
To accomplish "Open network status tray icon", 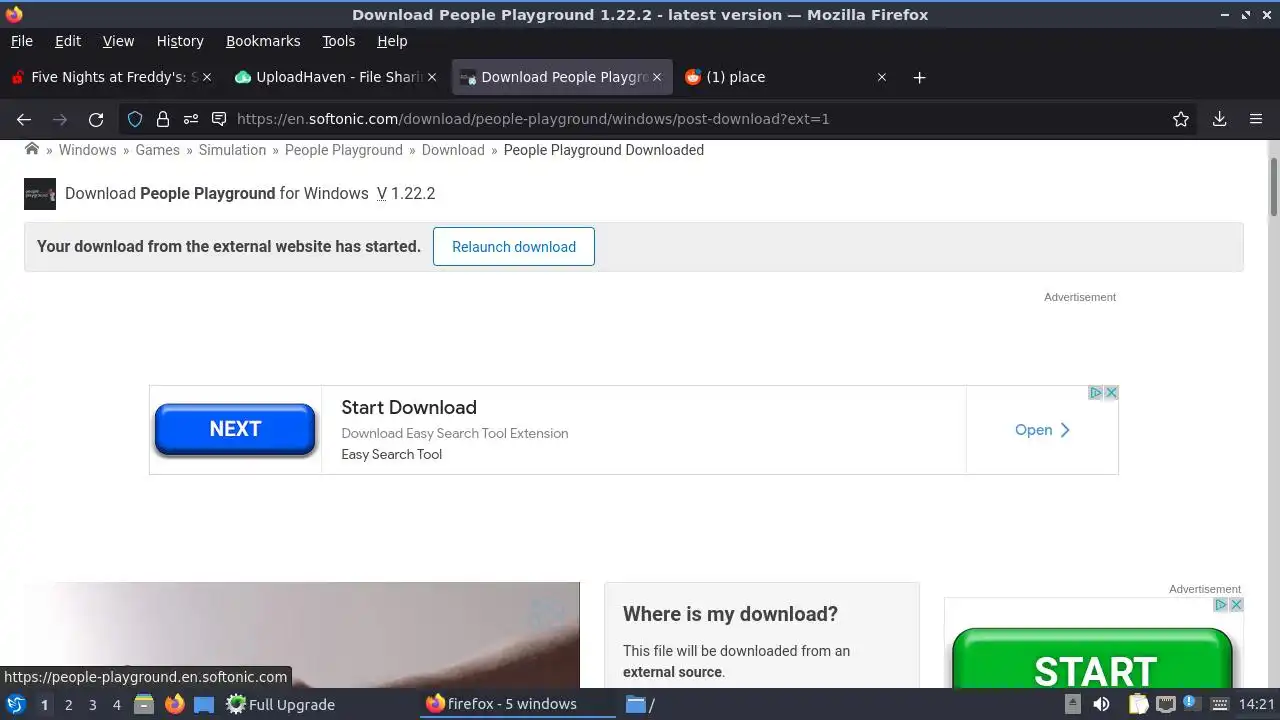I will coord(1165,704).
